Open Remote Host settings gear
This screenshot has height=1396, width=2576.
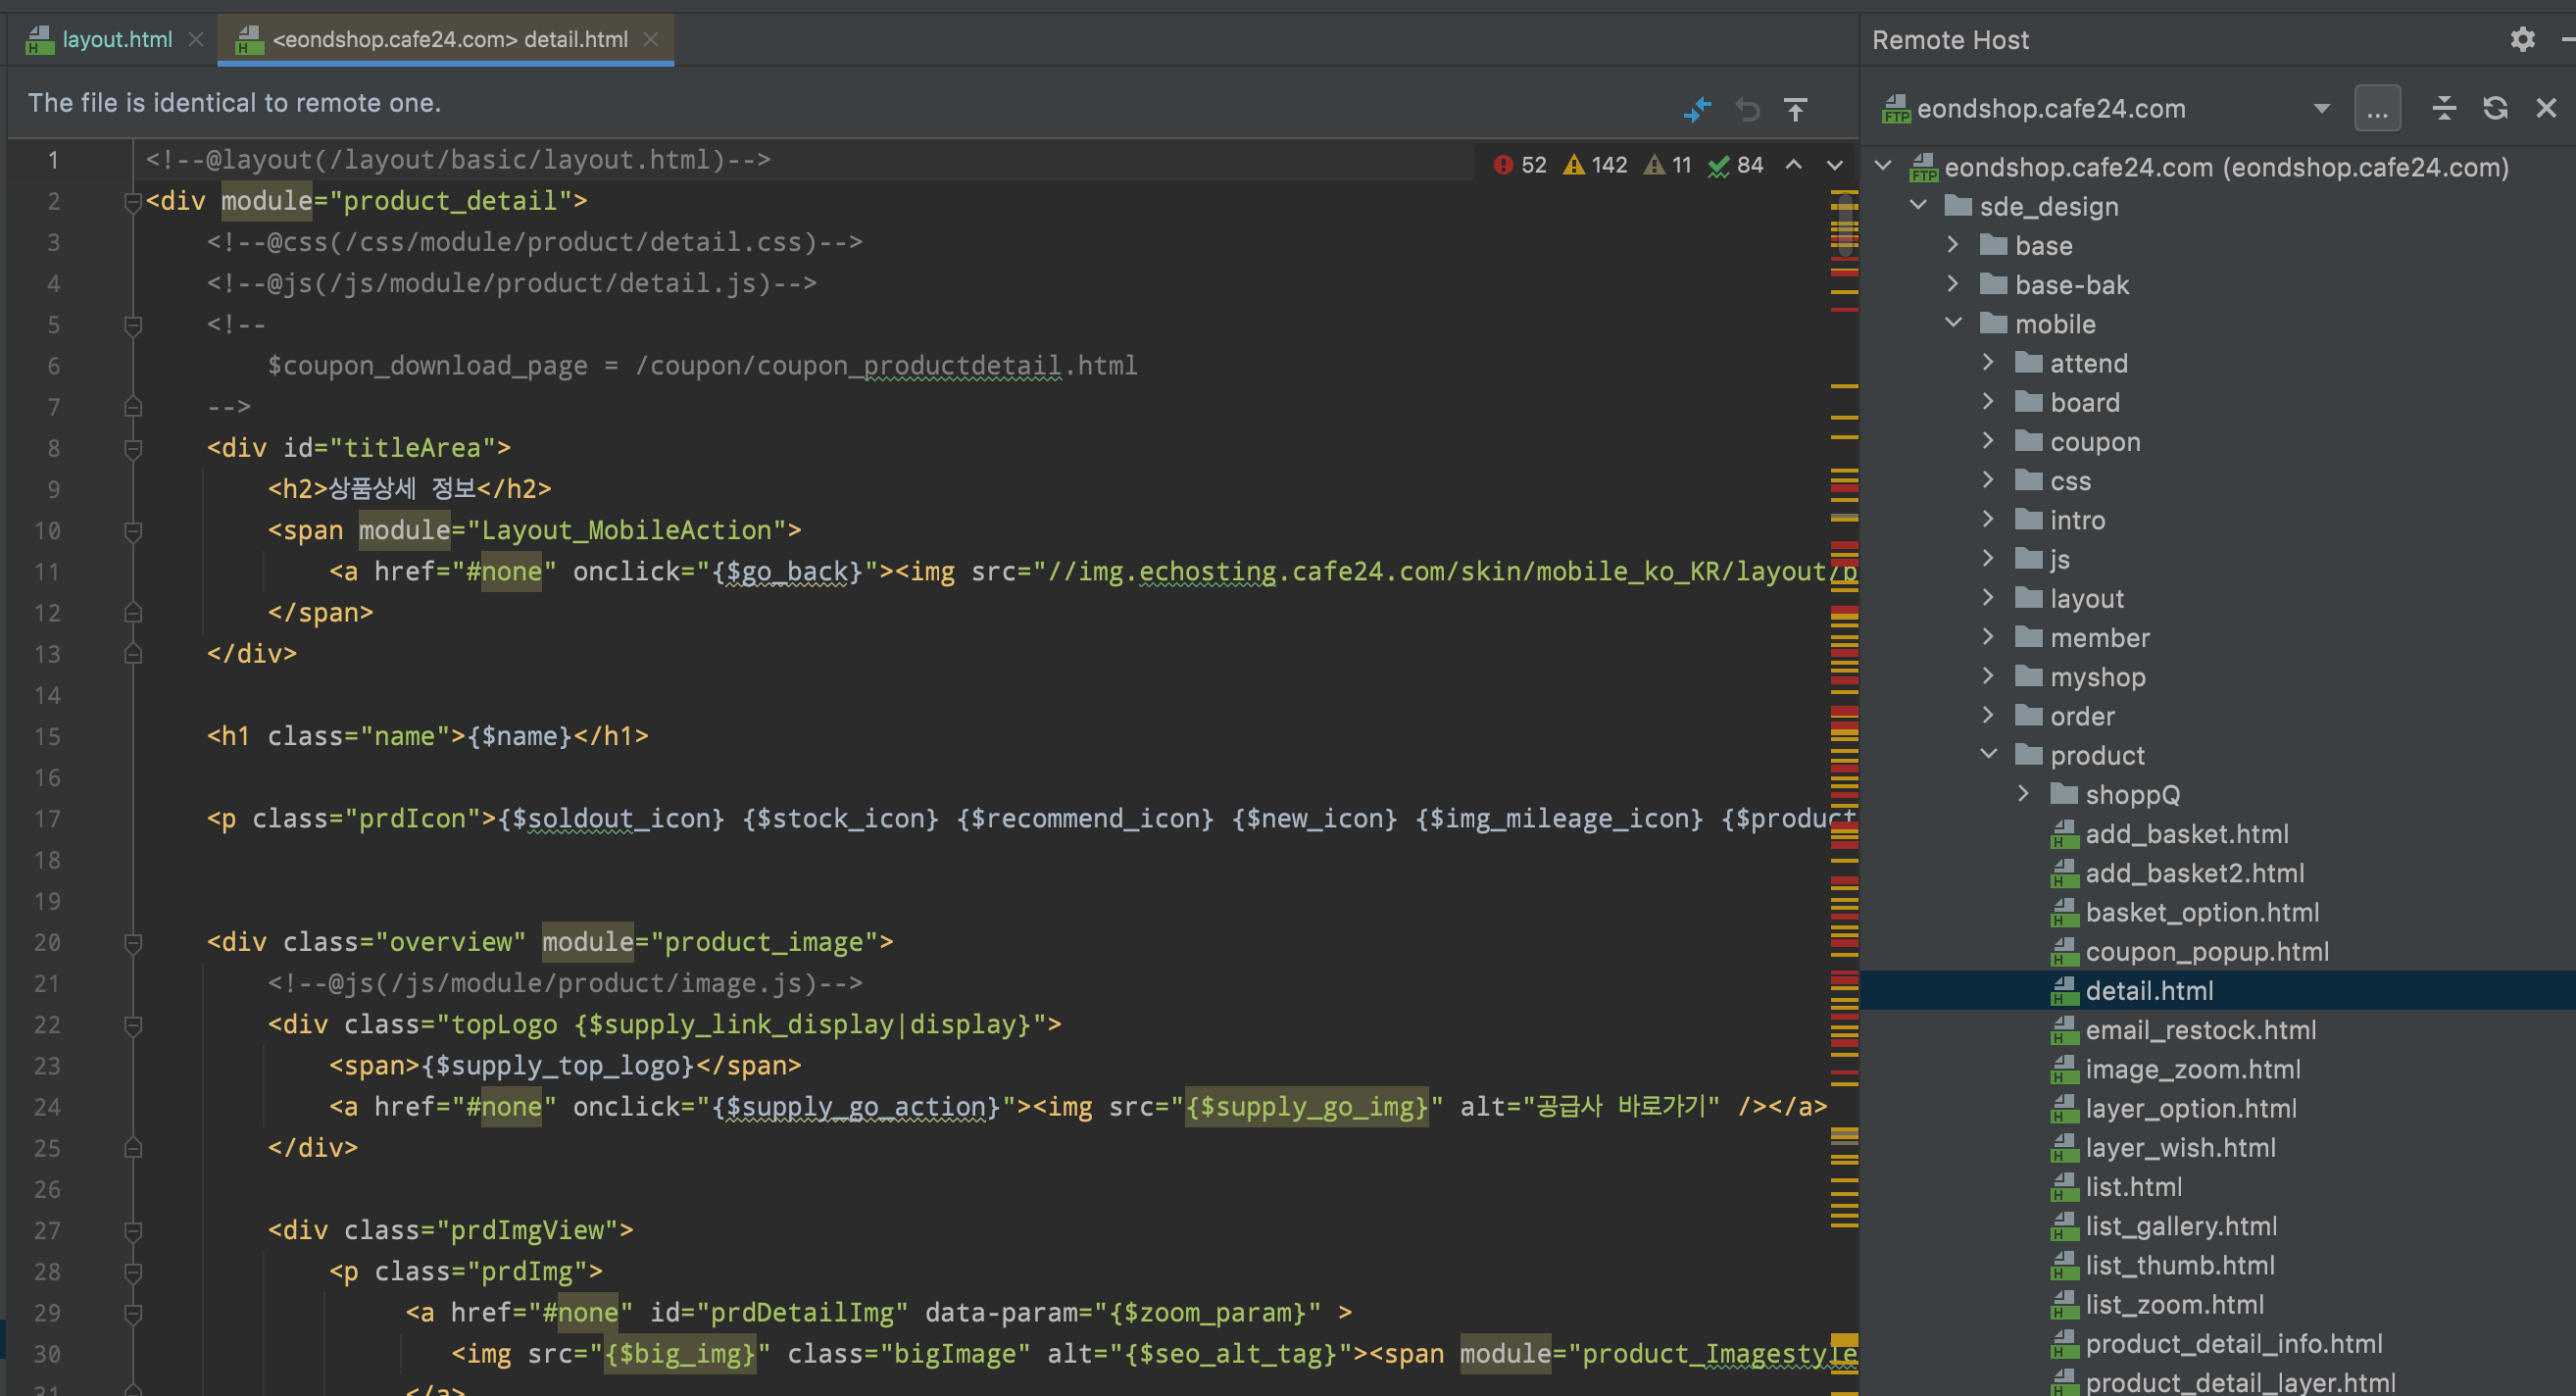pyautogui.click(x=2522, y=39)
